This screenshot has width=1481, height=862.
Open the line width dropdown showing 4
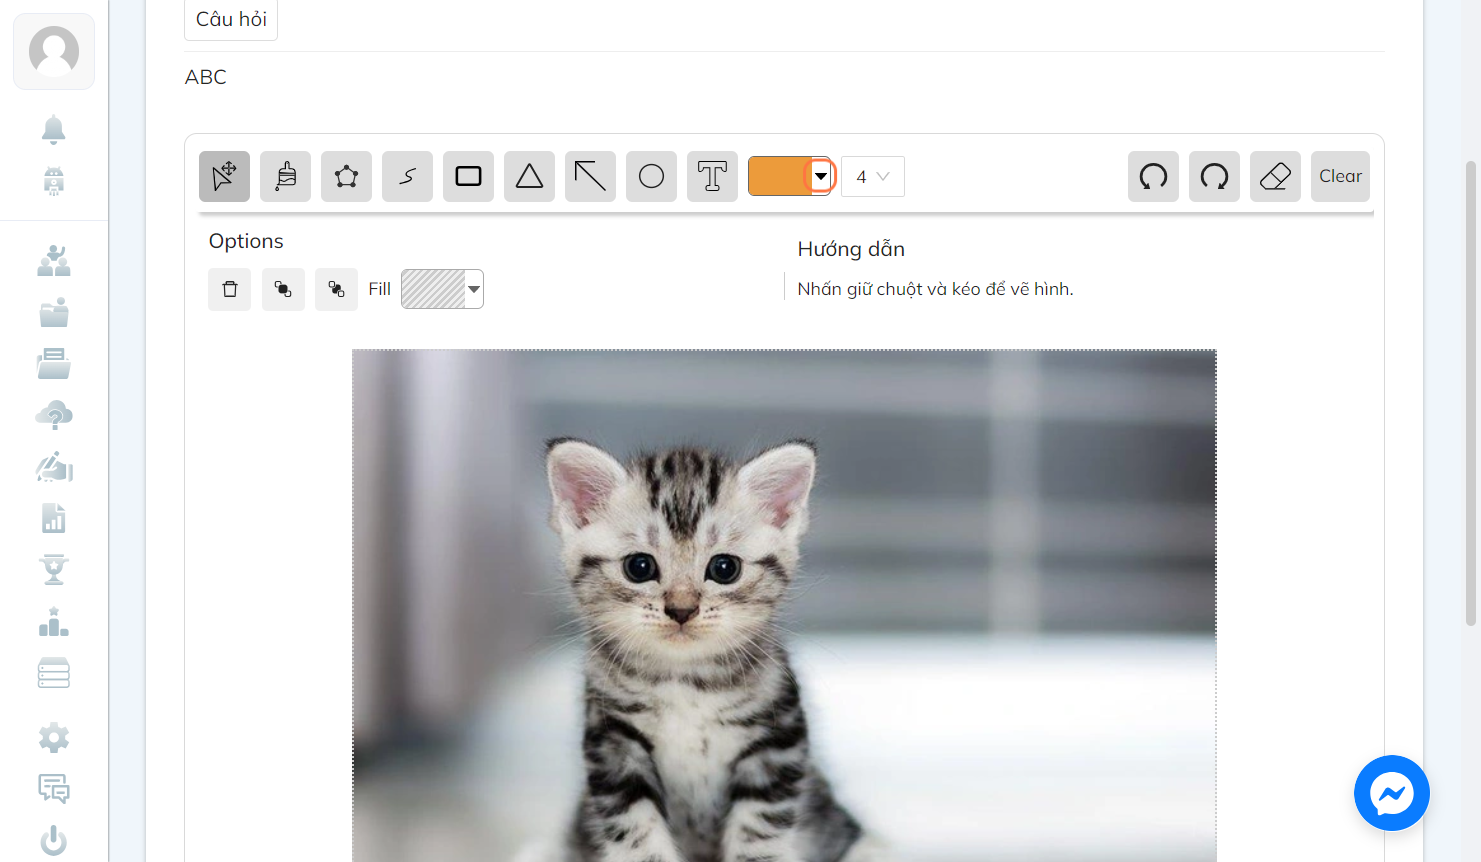click(873, 176)
